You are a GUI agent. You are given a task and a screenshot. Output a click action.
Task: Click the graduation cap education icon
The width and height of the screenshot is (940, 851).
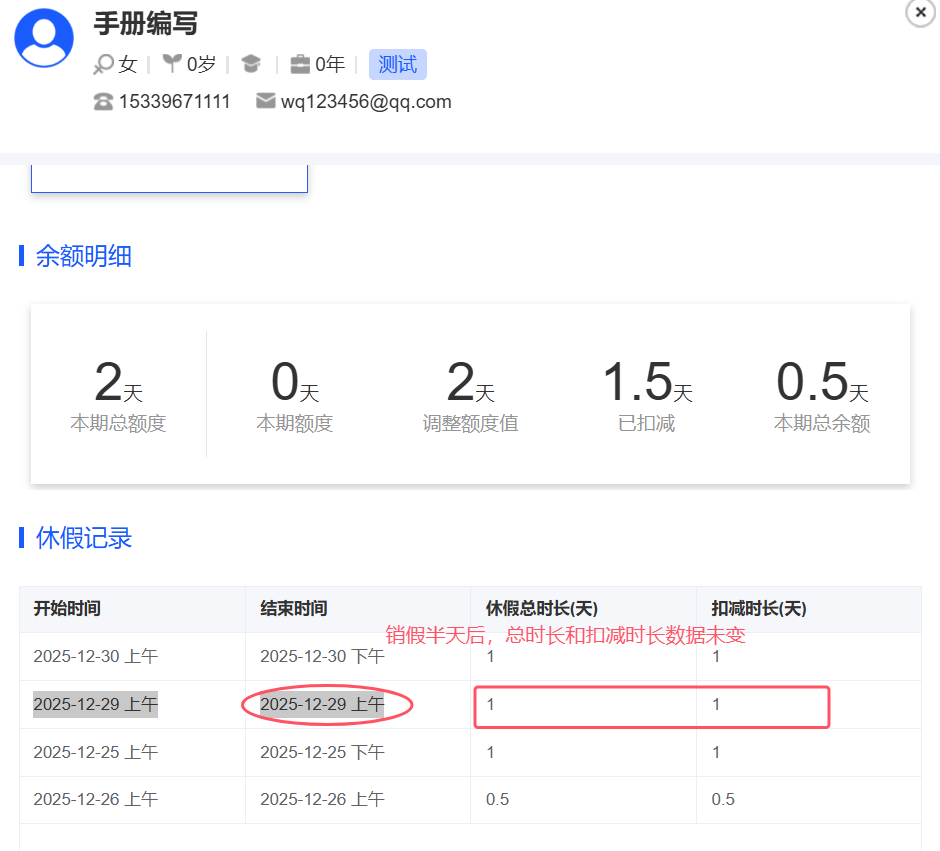coord(251,65)
